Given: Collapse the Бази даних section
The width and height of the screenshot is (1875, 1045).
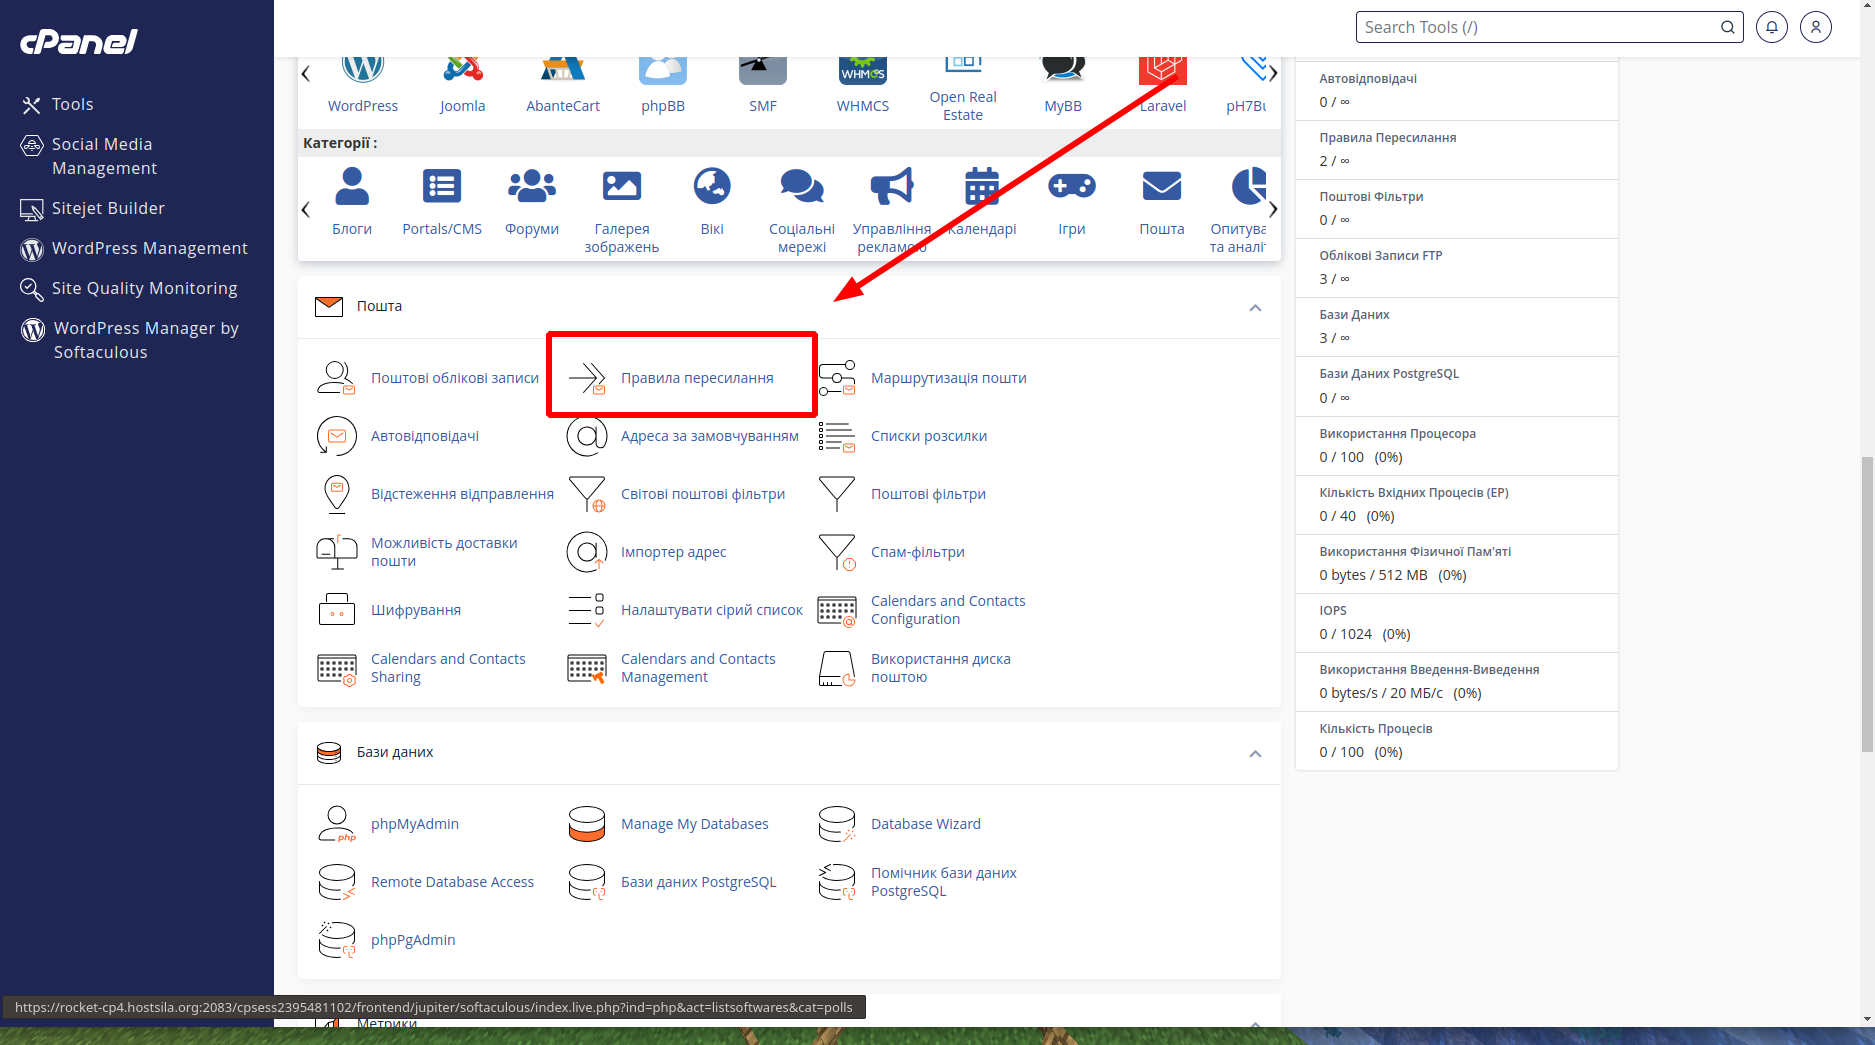Looking at the screenshot, I should click(1255, 753).
